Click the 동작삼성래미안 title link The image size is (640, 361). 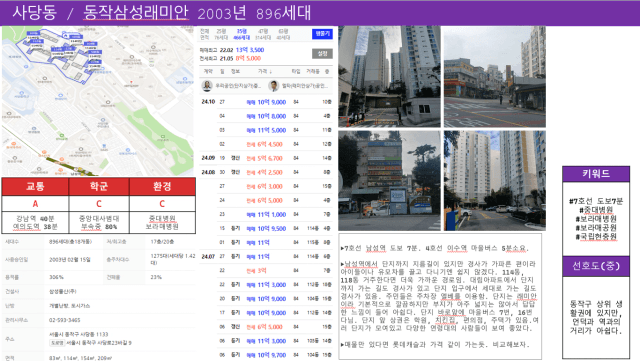click(136, 13)
